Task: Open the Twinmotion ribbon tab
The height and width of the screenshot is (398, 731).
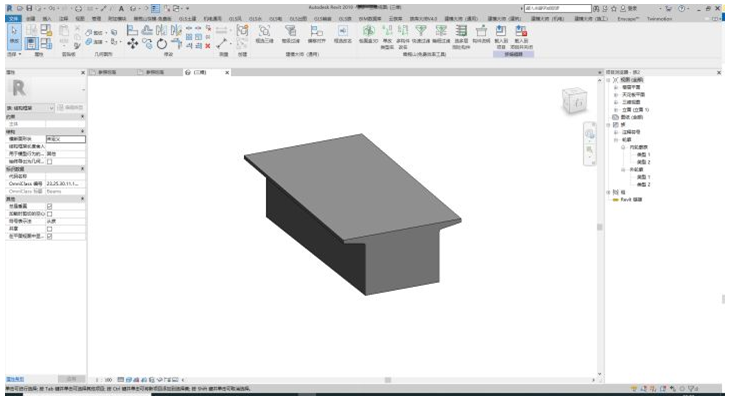Action: (659, 19)
